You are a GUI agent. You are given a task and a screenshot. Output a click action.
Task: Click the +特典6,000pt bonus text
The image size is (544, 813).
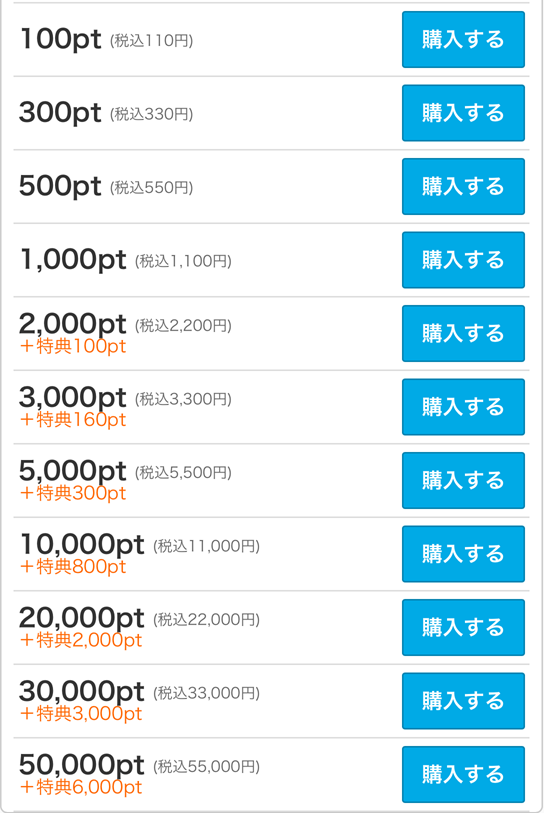(x=80, y=787)
